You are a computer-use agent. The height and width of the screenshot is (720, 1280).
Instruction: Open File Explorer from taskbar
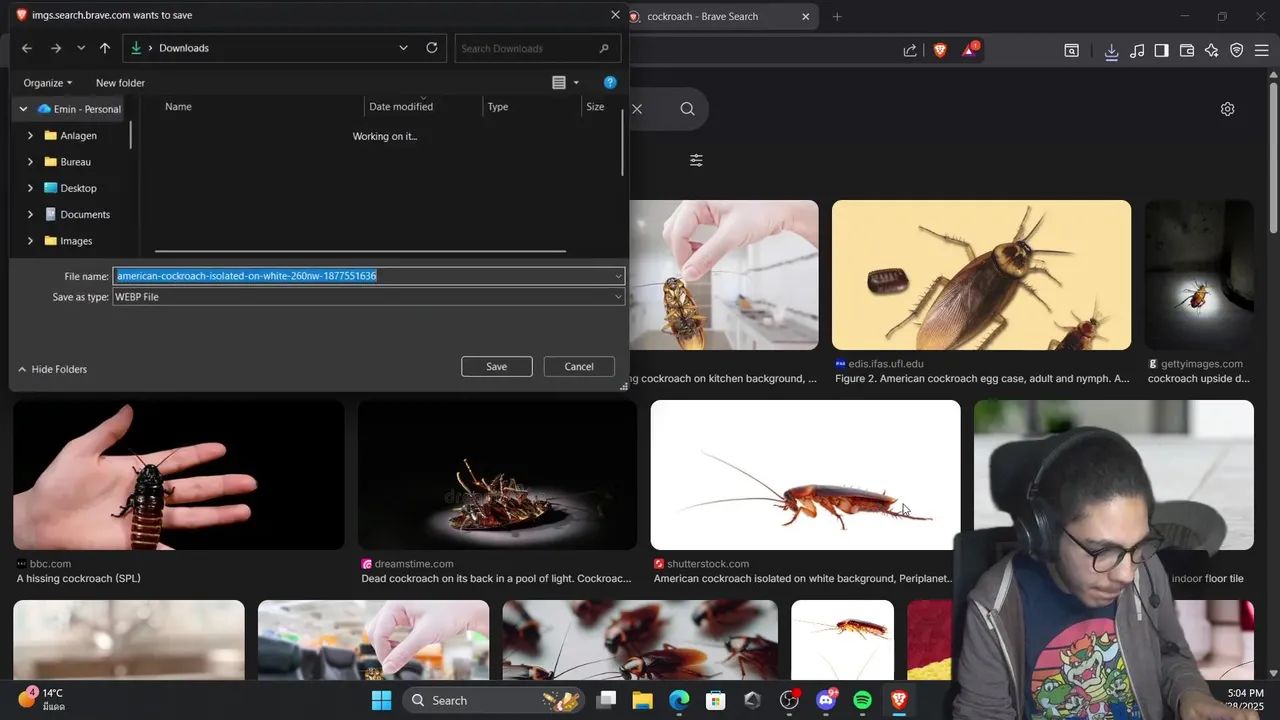click(642, 700)
